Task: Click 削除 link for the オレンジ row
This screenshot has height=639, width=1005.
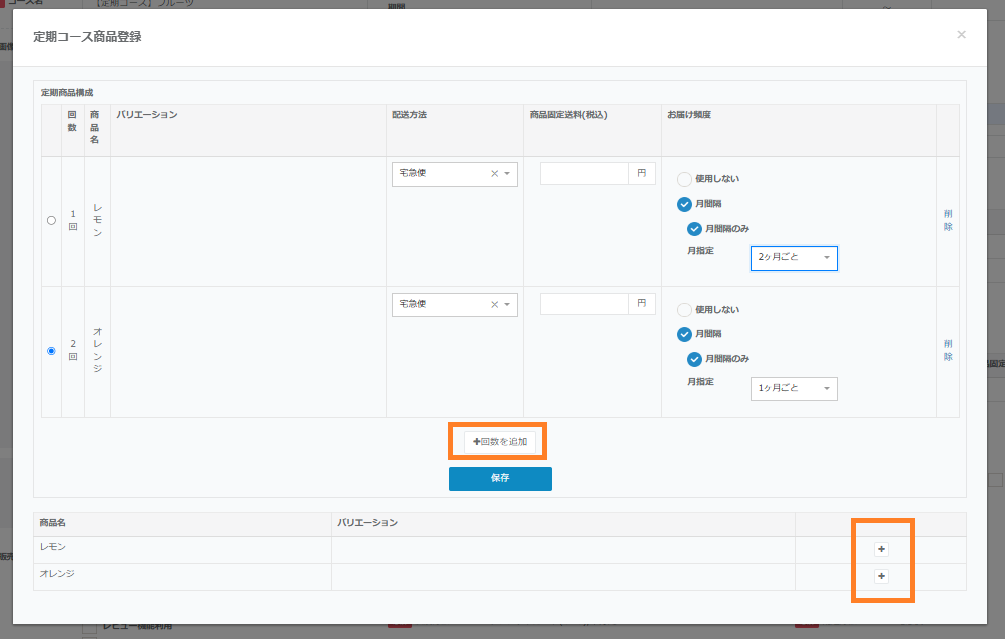Action: tap(948, 350)
